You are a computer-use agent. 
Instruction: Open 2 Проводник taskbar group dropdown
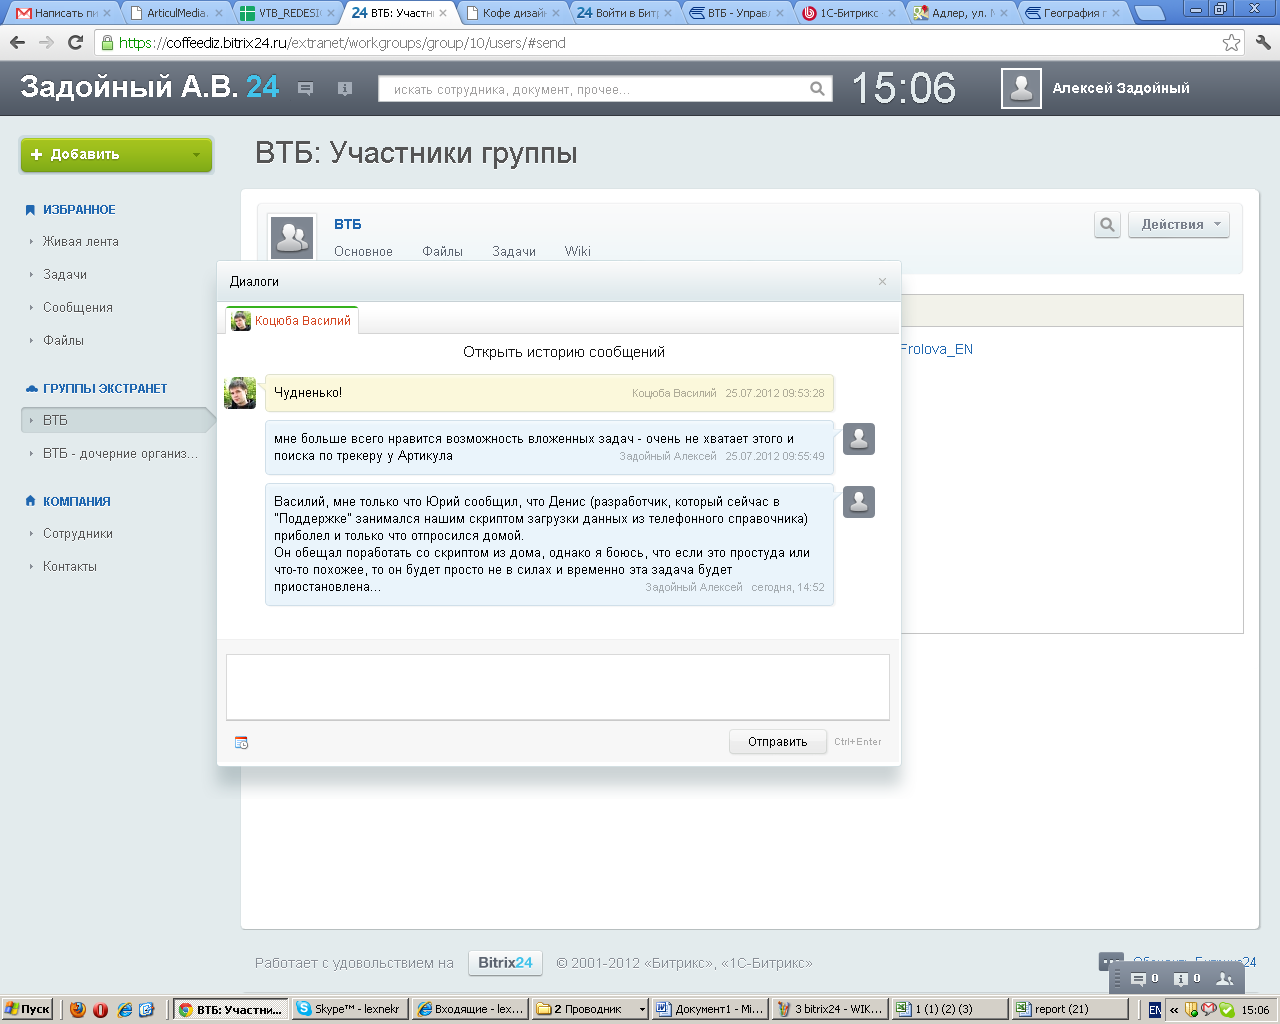[642, 1009]
